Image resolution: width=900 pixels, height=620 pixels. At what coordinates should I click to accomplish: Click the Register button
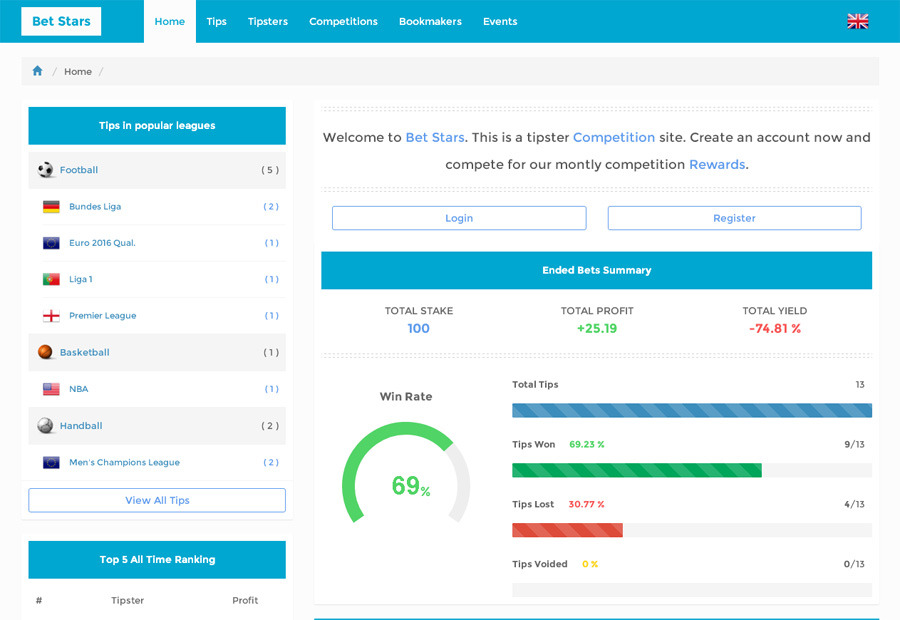point(734,218)
